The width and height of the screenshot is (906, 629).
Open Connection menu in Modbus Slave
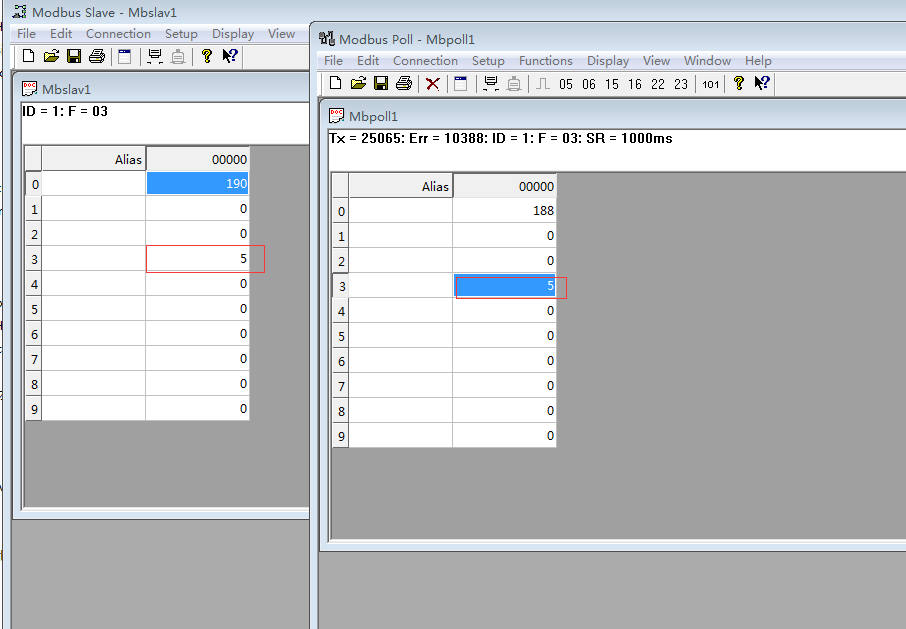(x=118, y=34)
